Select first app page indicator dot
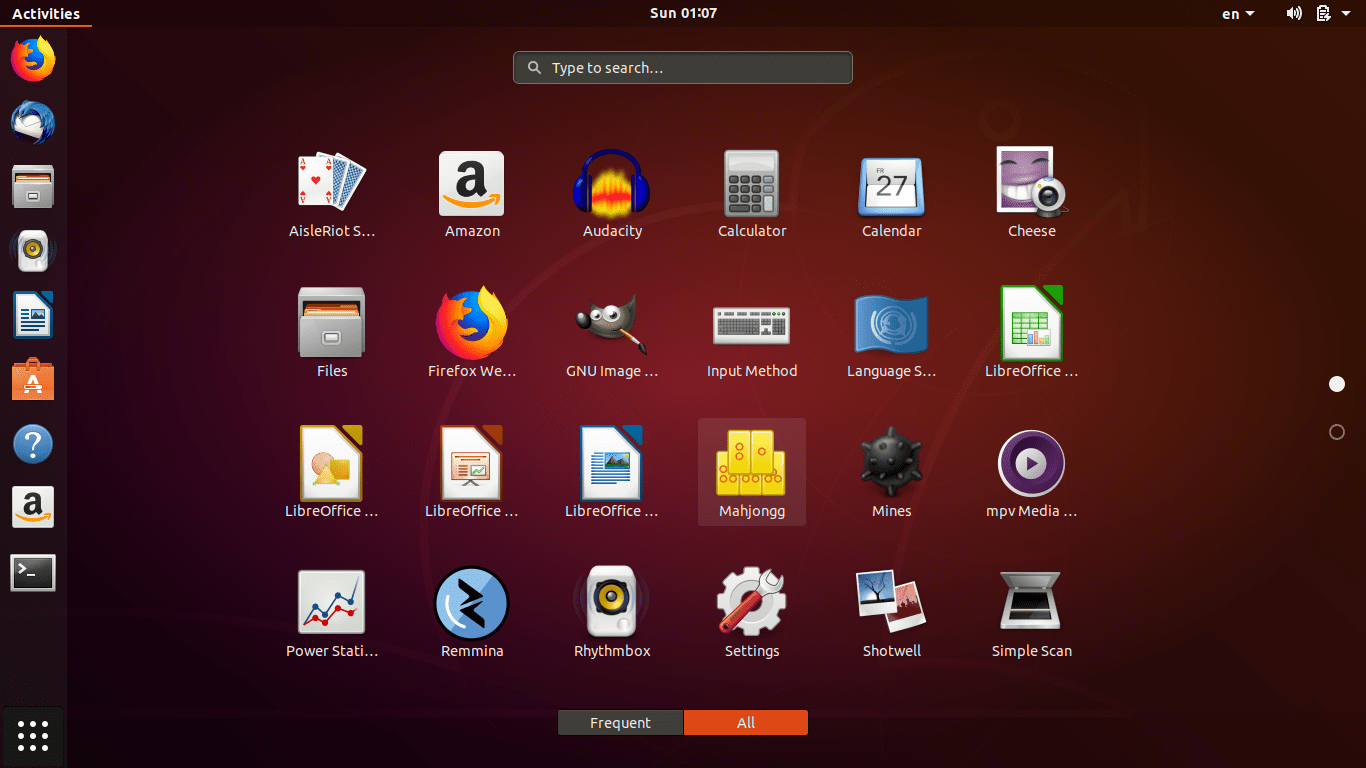1366x768 pixels. 1337,384
